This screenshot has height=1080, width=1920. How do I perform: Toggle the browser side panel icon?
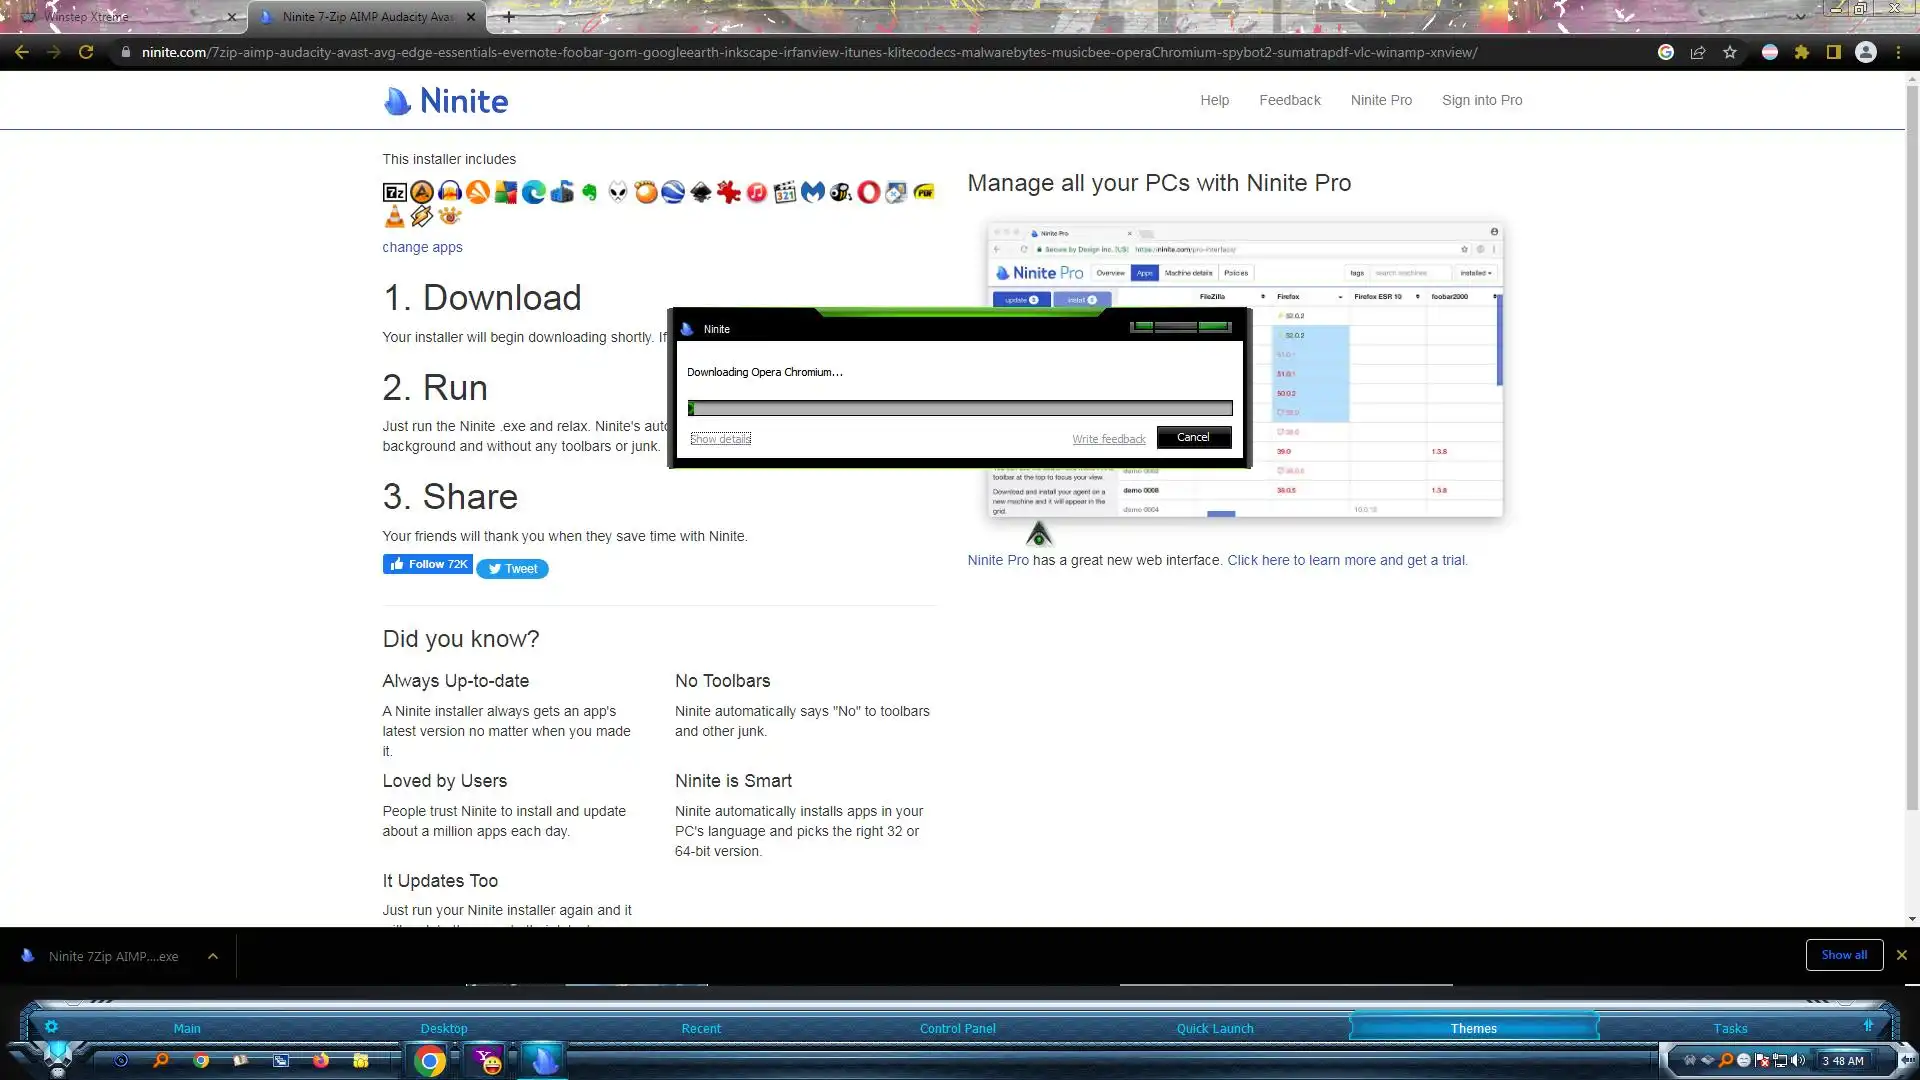[x=1834, y=52]
